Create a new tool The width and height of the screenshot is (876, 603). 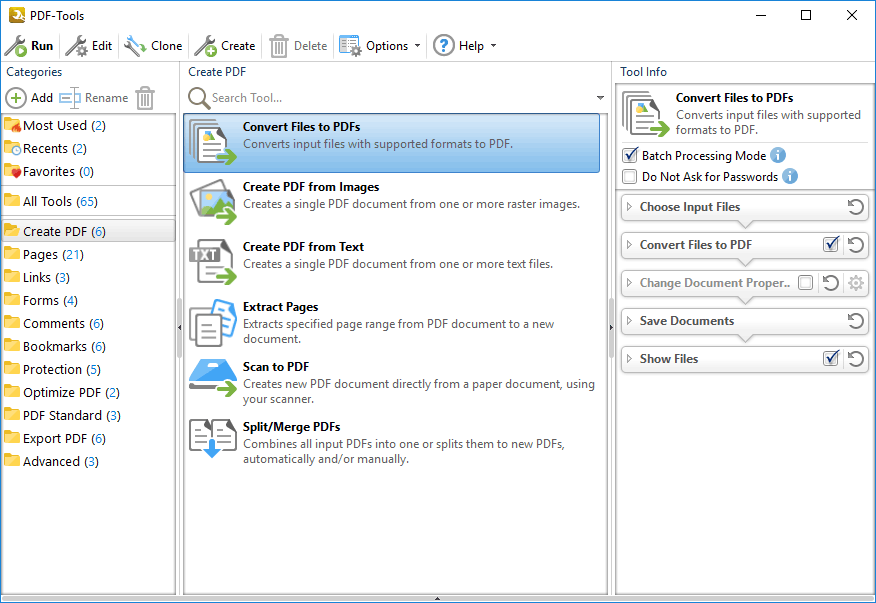point(225,46)
